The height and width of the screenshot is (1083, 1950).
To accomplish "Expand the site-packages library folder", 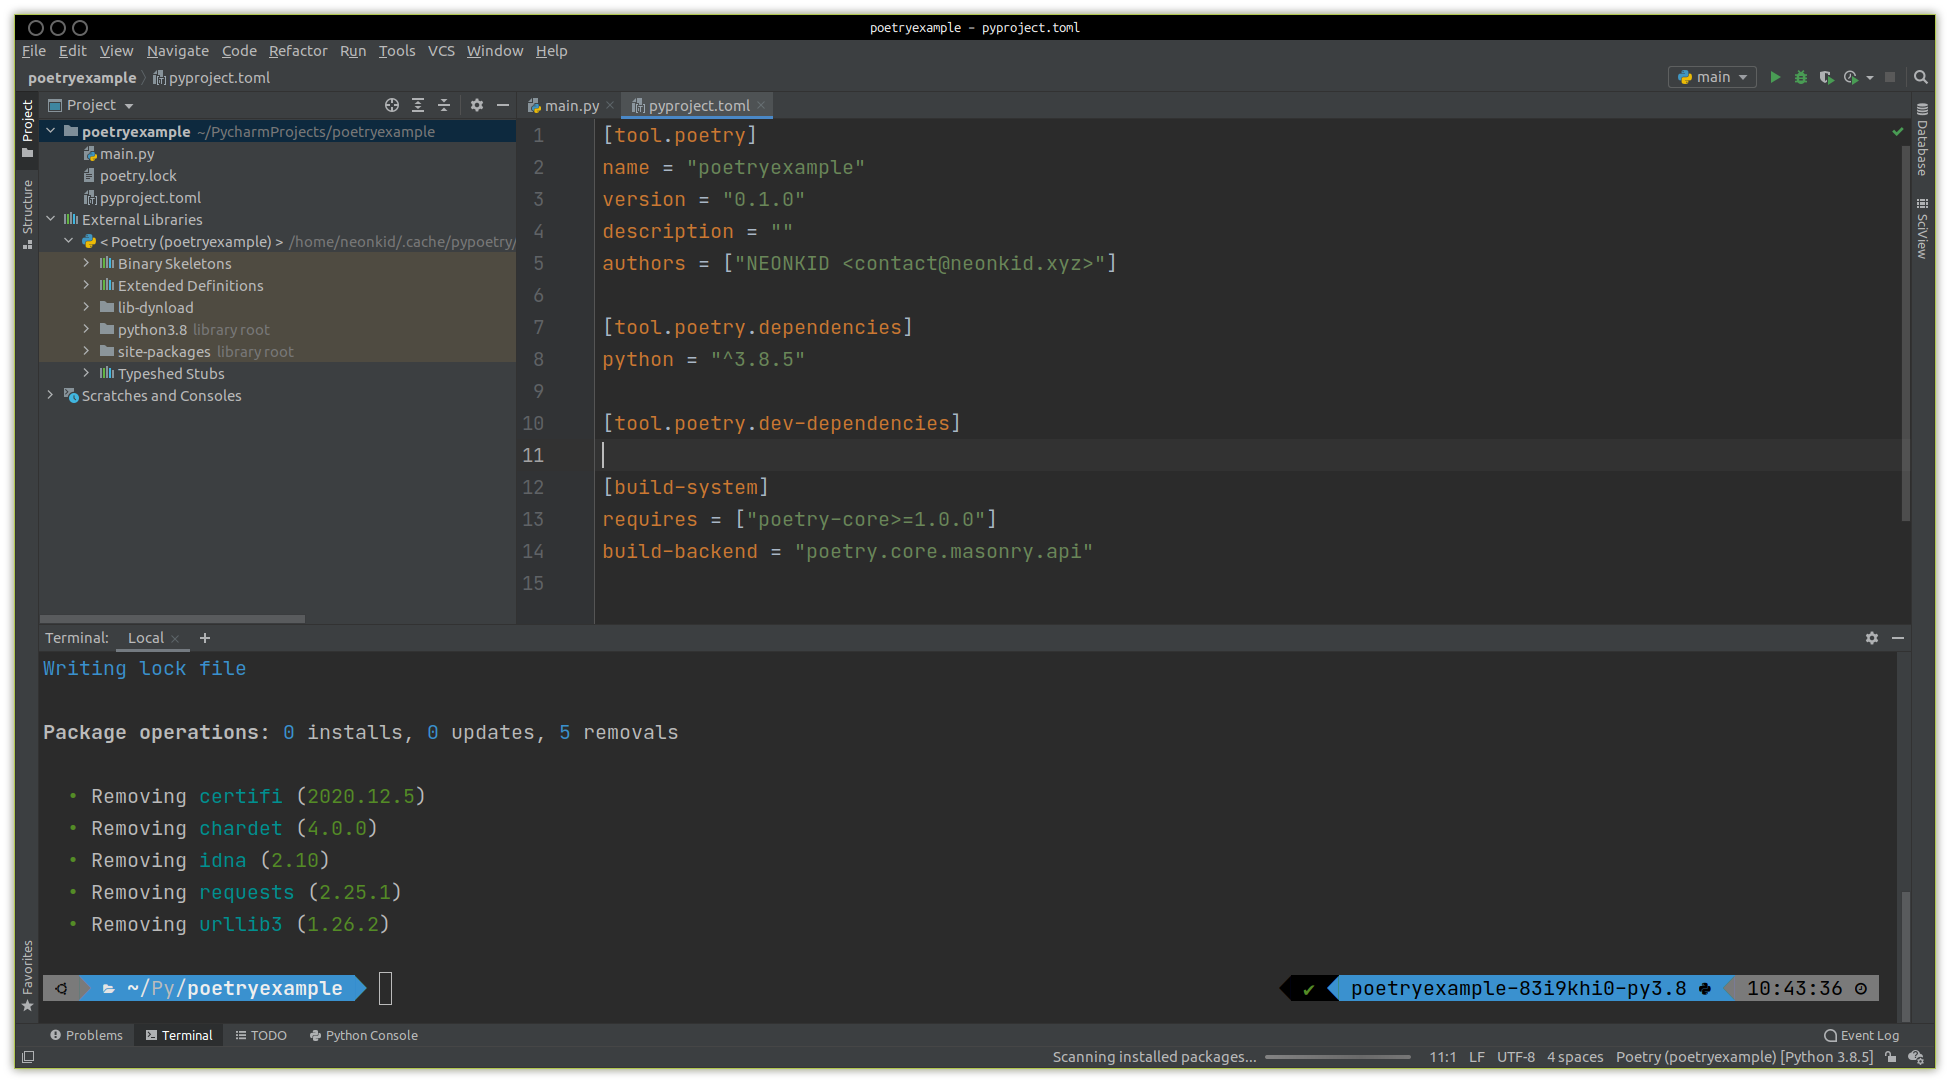I will coord(86,351).
